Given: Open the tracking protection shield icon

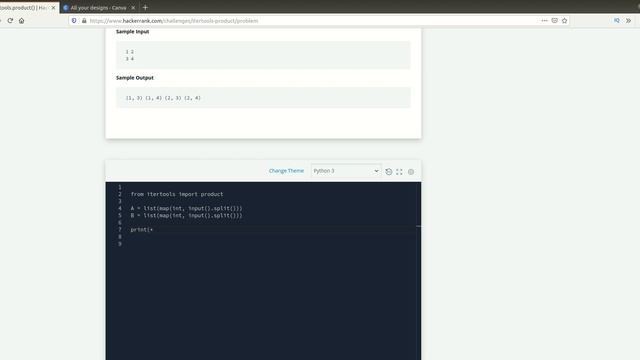Looking at the screenshot, I should (x=74, y=20).
